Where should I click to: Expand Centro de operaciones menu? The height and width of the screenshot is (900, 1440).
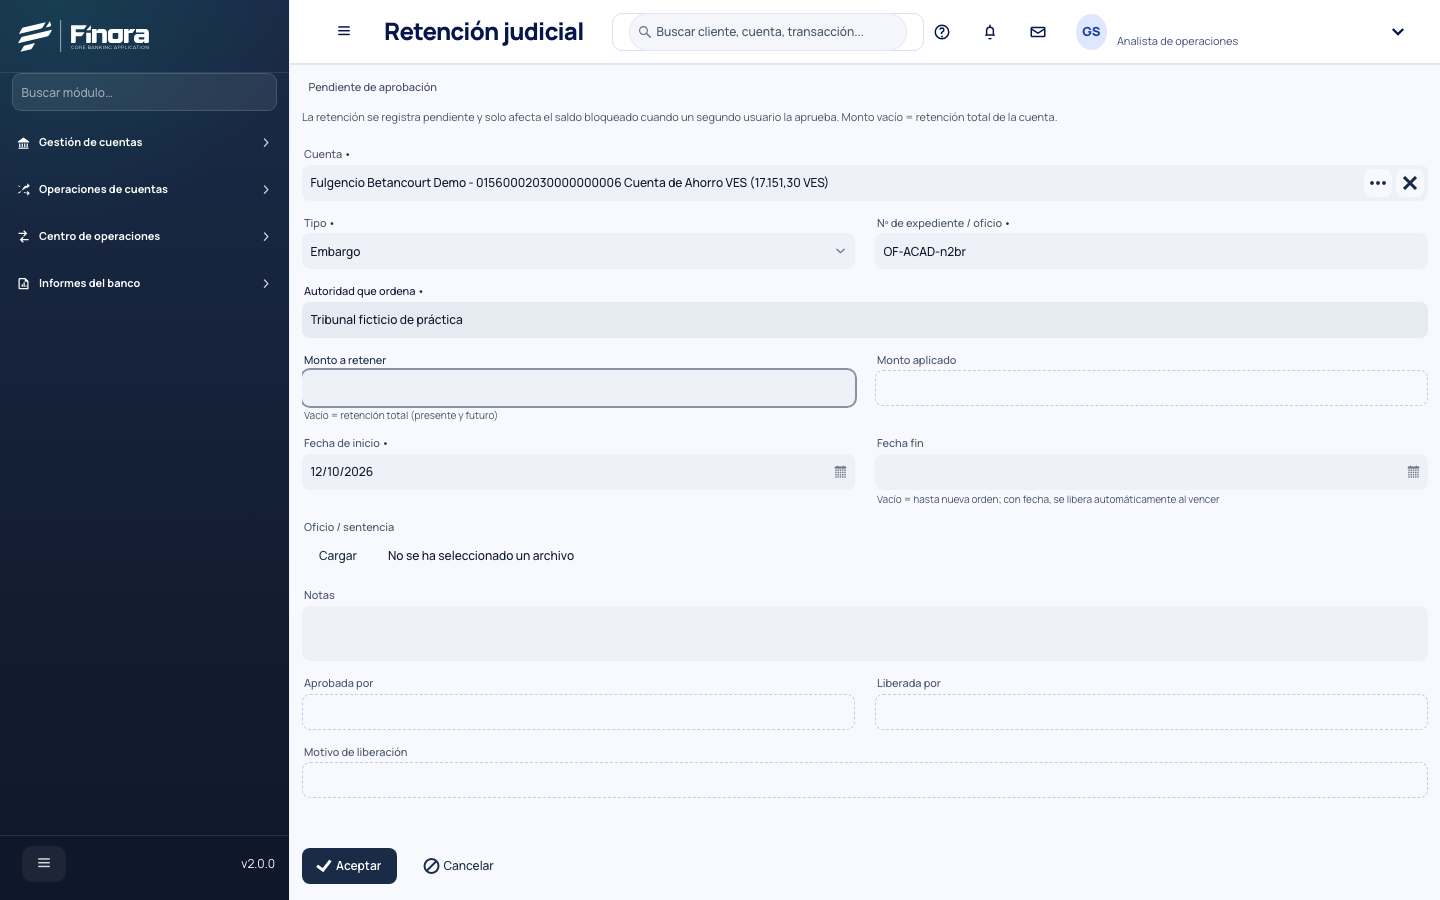point(144,237)
